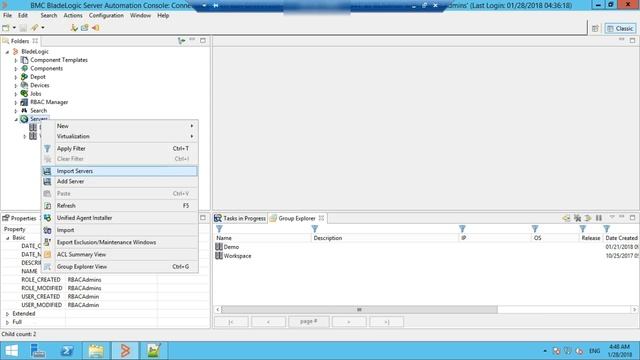Click the Components icon in tree
640x360 pixels.
click(24, 68)
